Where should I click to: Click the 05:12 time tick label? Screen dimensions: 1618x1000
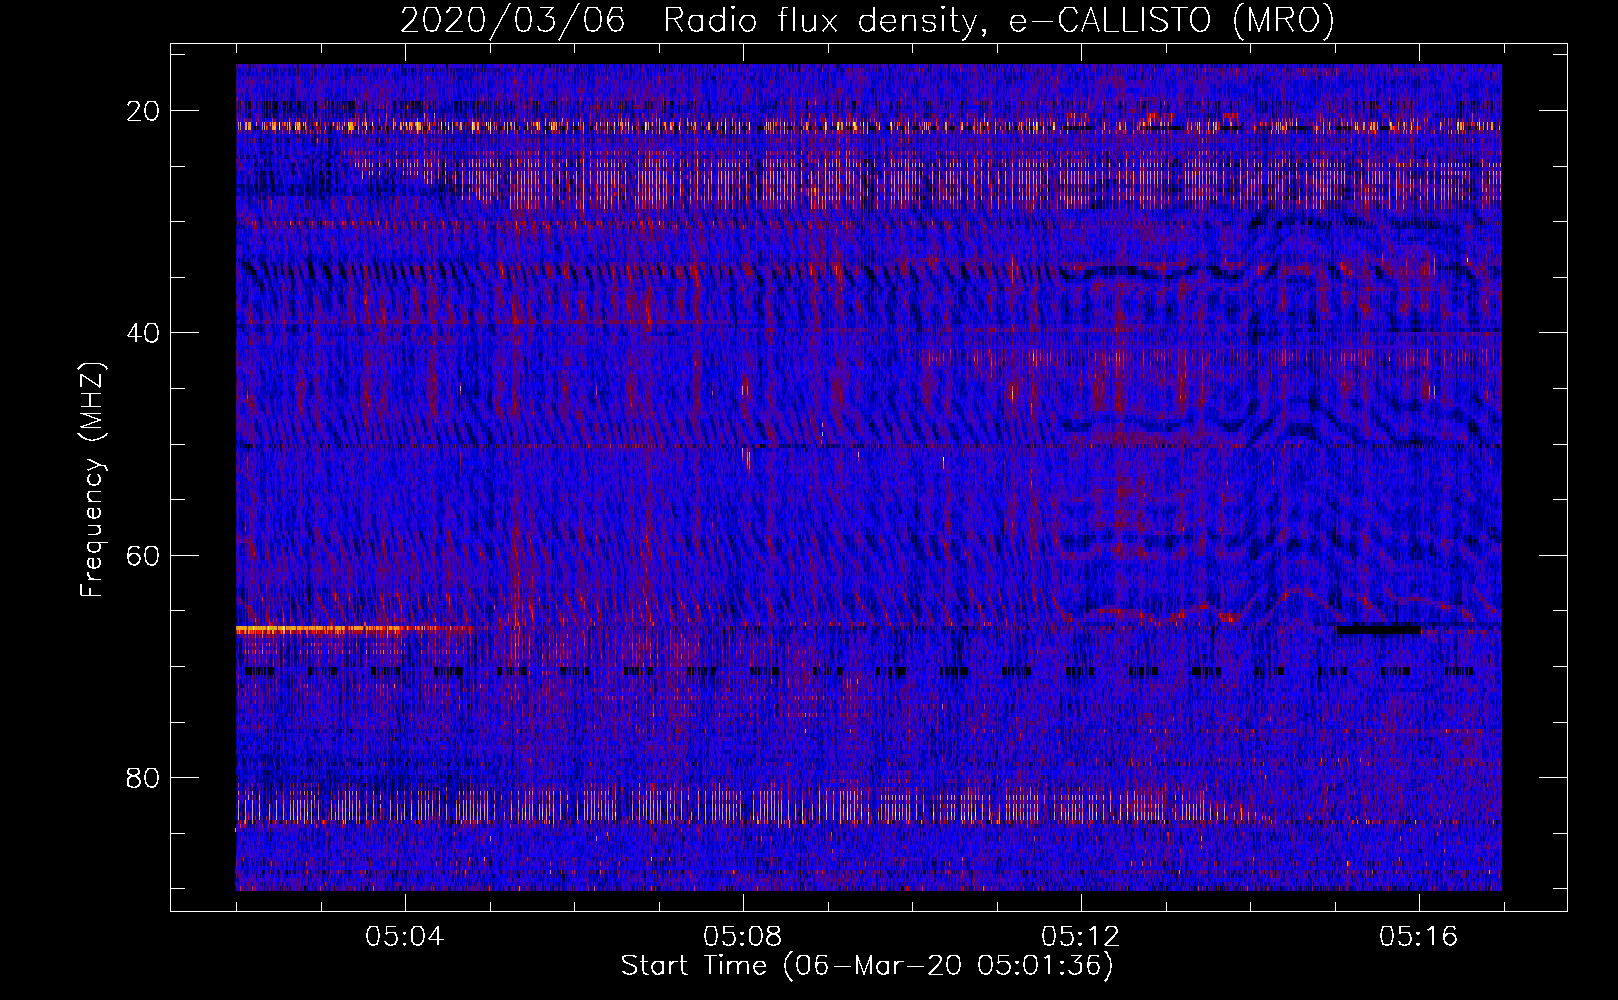coord(1081,937)
